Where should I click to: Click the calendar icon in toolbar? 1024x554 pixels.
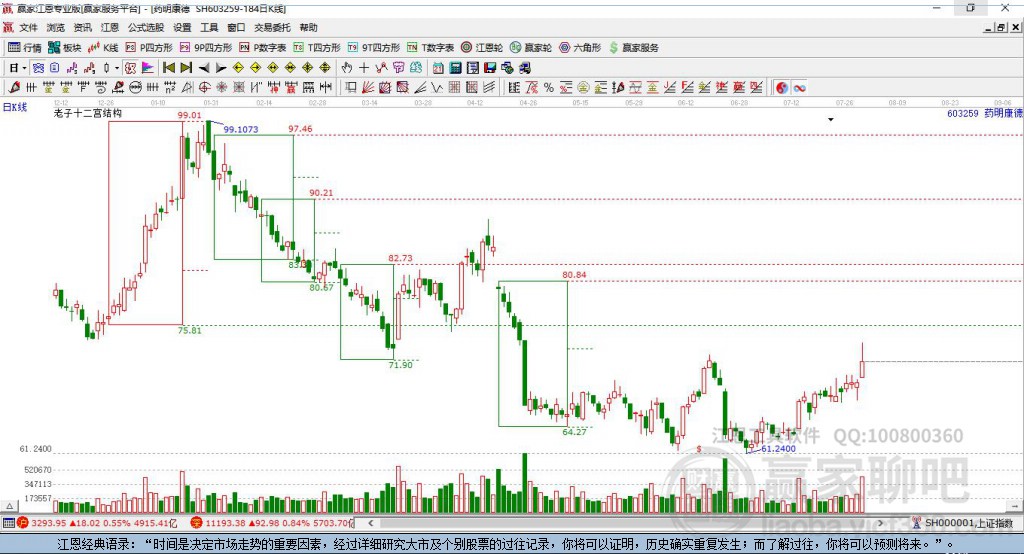(x=438, y=68)
